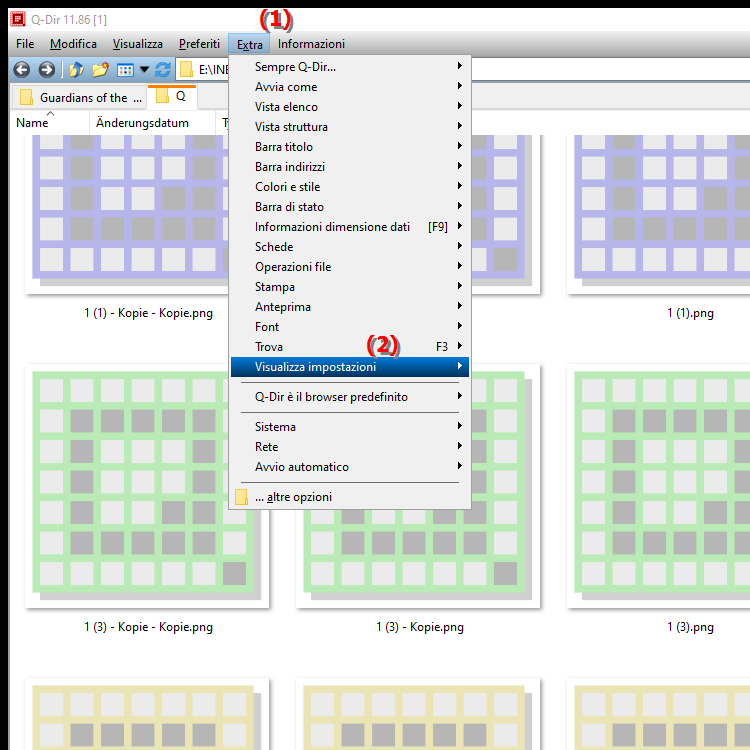
Task: Click the Q-Dir application icon in title bar
Action: click(x=18, y=19)
